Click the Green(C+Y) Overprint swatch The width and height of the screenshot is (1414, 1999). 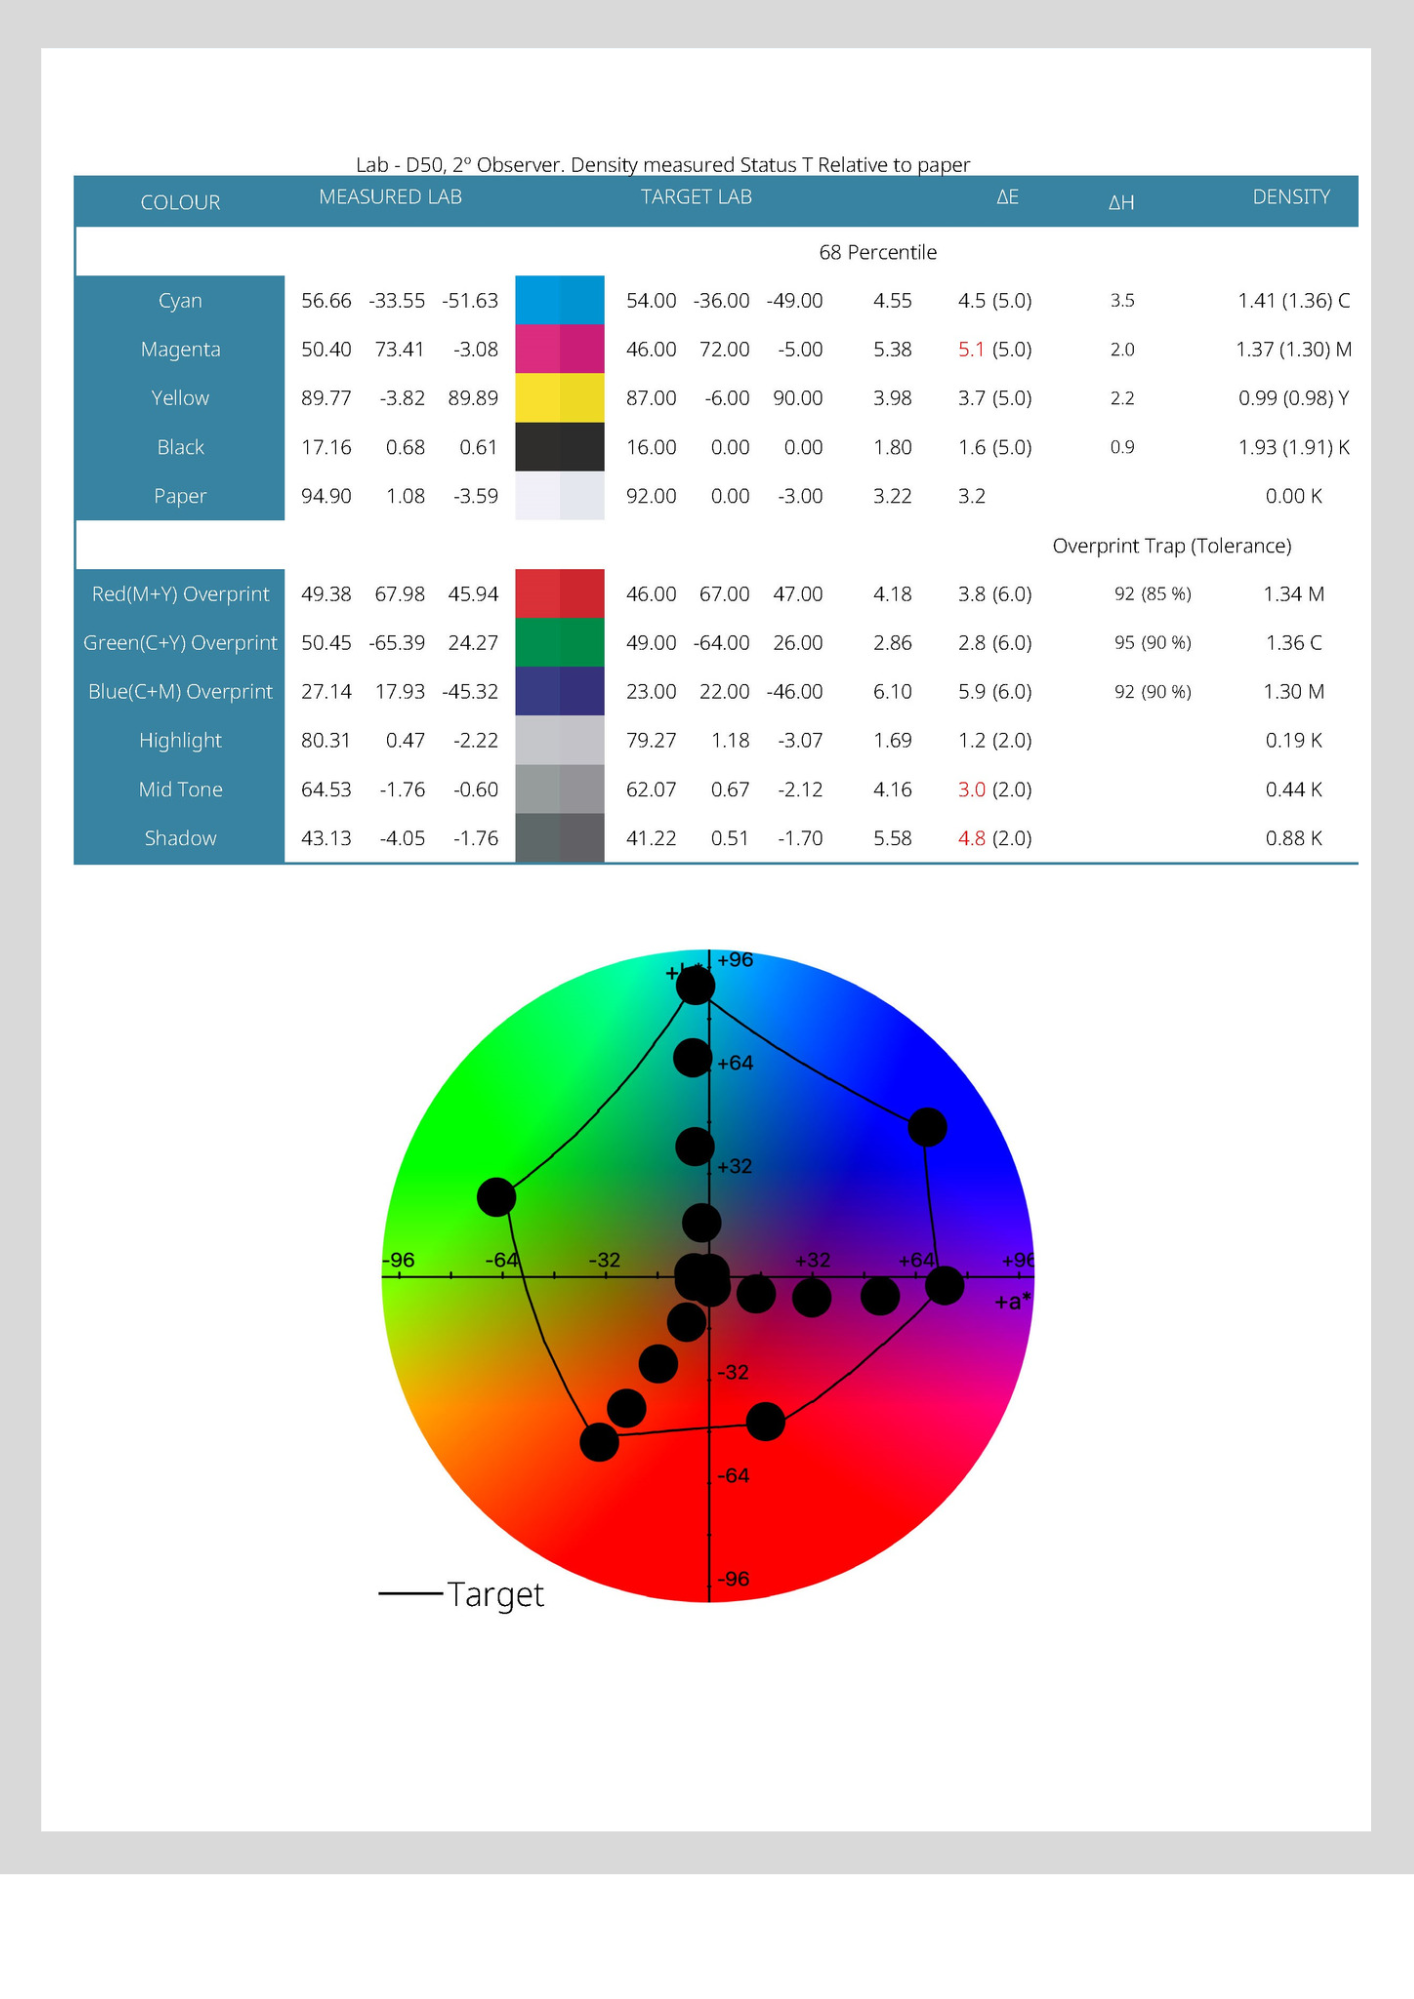pos(559,642)
